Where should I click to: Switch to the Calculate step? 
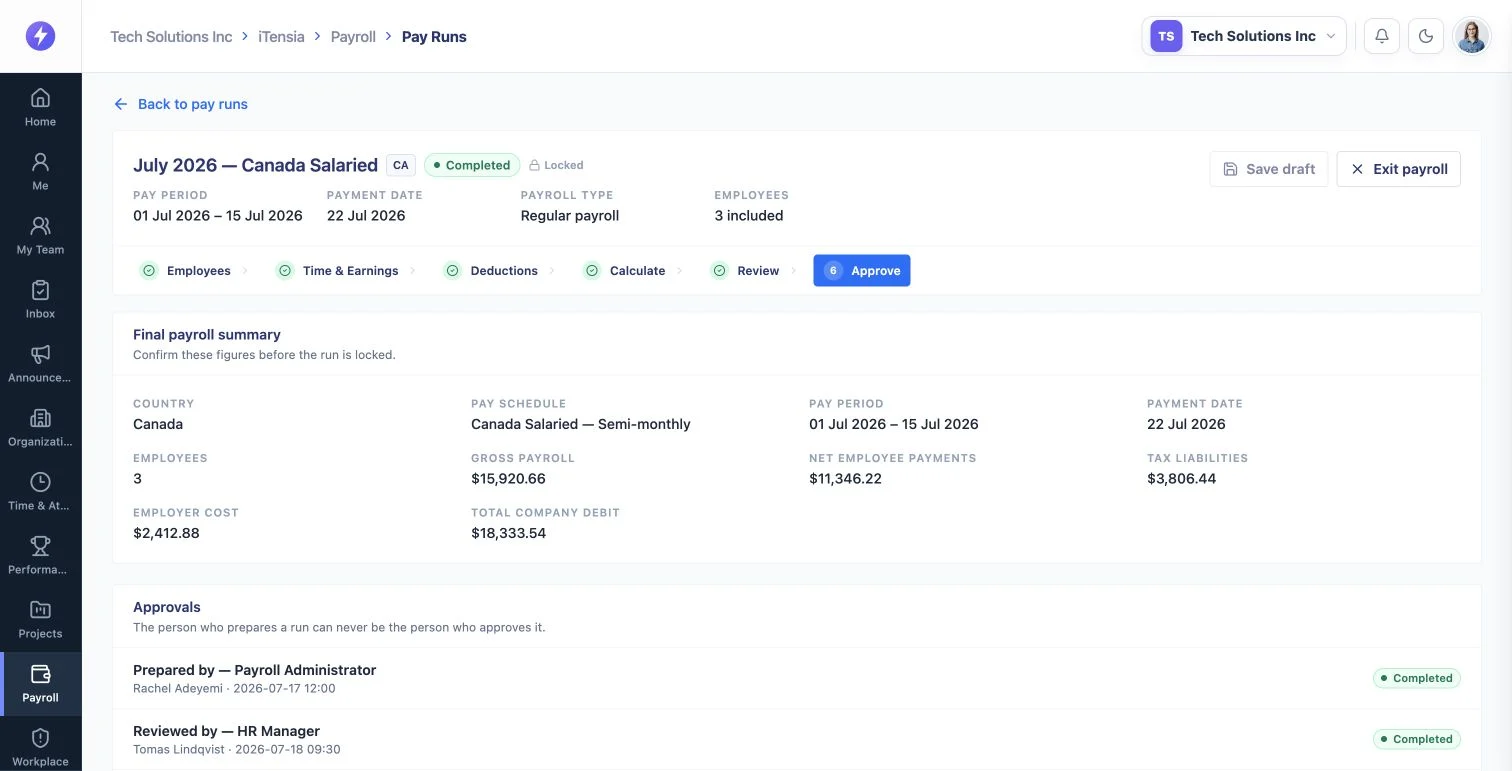tap(625, 271)
